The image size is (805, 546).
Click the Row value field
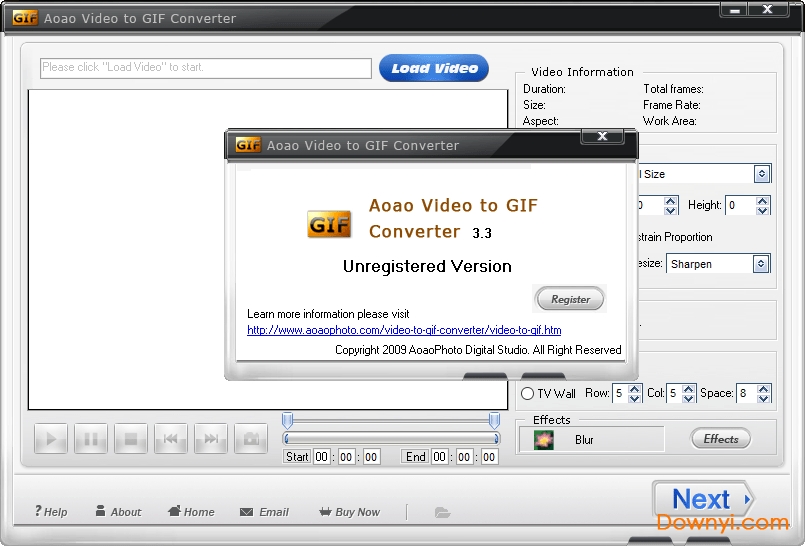621,394
